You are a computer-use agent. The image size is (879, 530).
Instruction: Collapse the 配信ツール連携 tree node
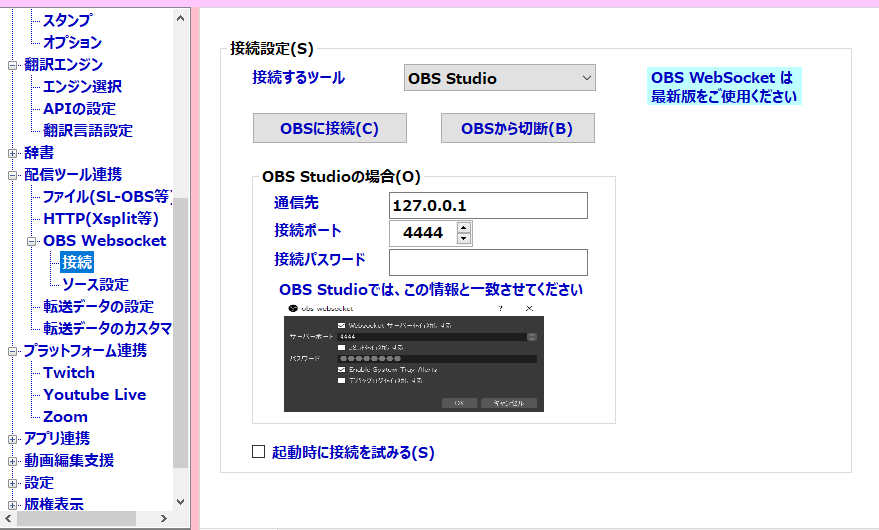(x=12, y=175)
